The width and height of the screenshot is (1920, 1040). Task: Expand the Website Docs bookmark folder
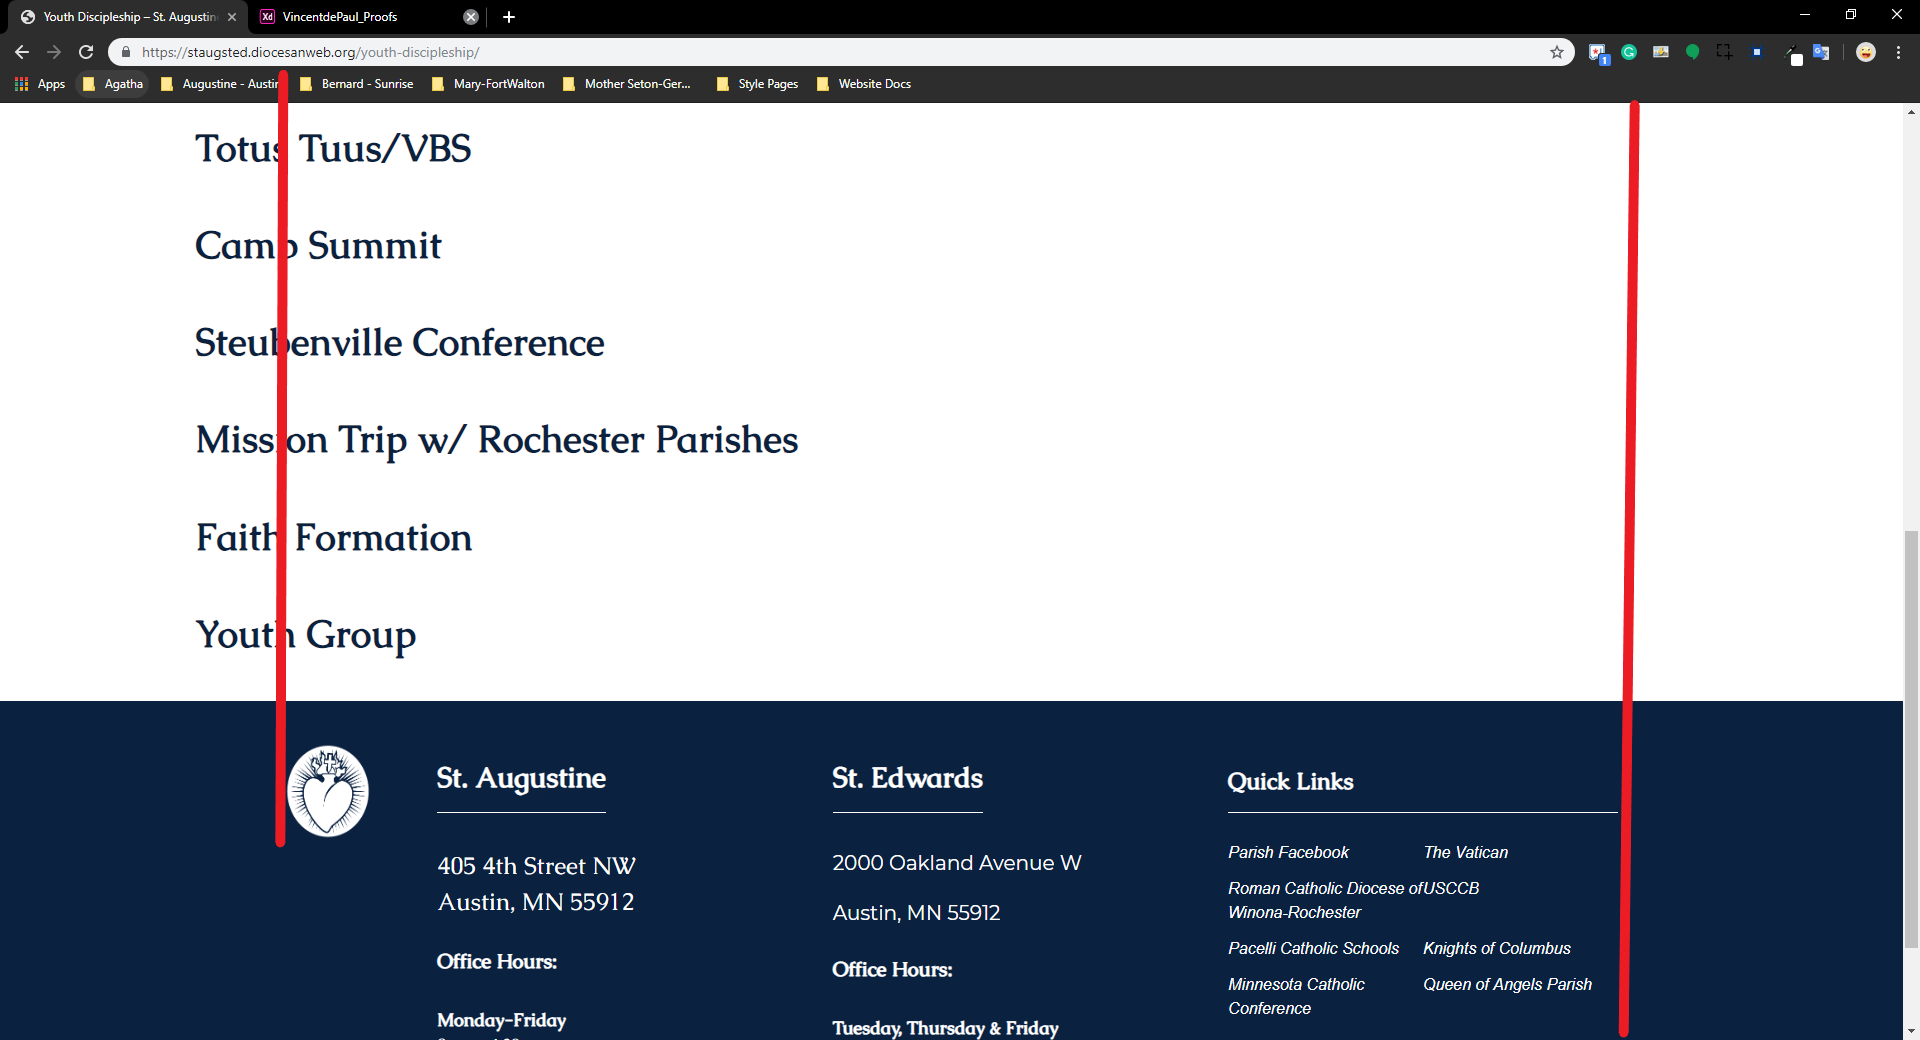(864, 84)
